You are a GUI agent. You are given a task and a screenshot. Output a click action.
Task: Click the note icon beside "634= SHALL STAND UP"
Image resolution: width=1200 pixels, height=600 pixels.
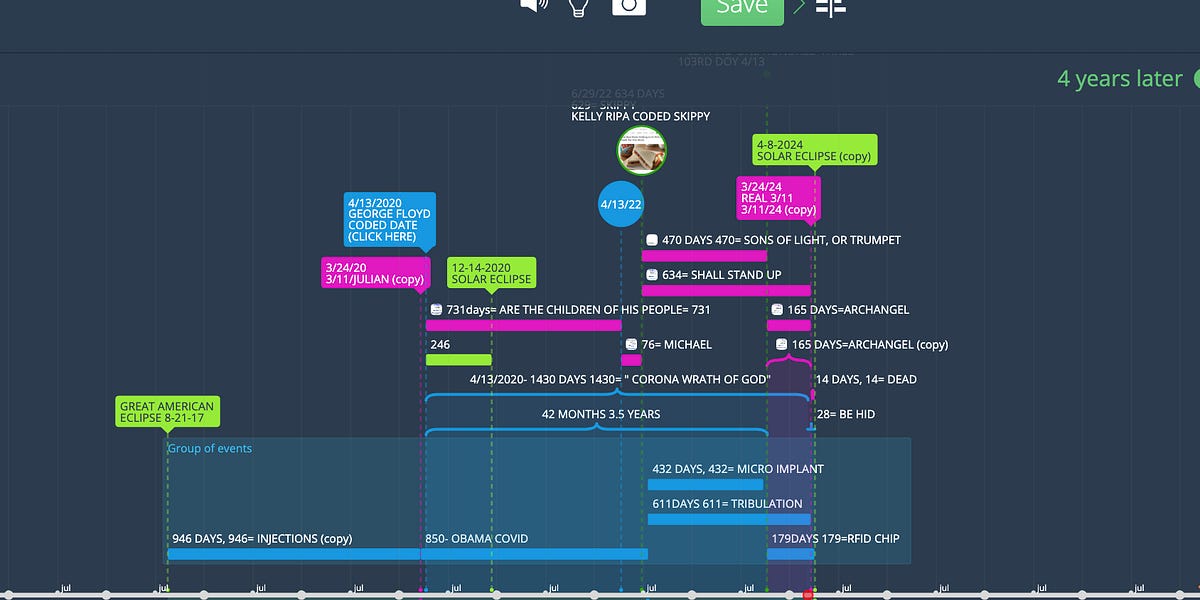[651, 274]
